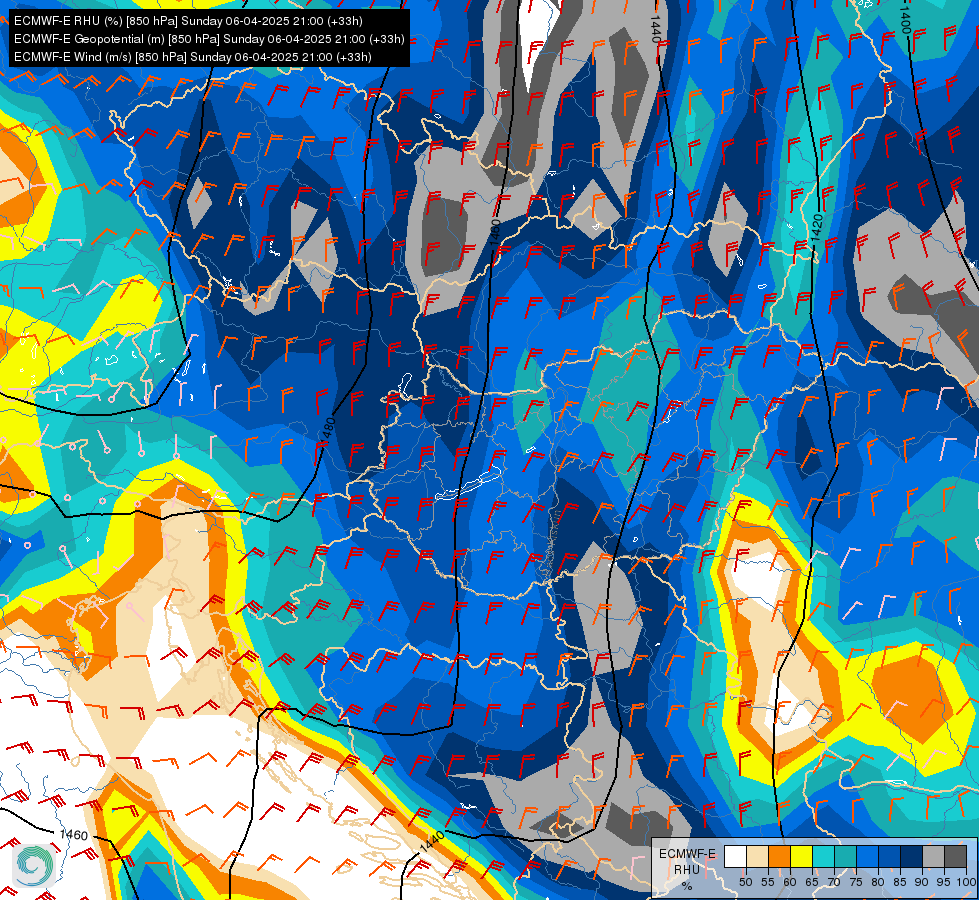Click the legend tick value 70
The height and width of the screenshot is (900, 979).
(834, 882)
